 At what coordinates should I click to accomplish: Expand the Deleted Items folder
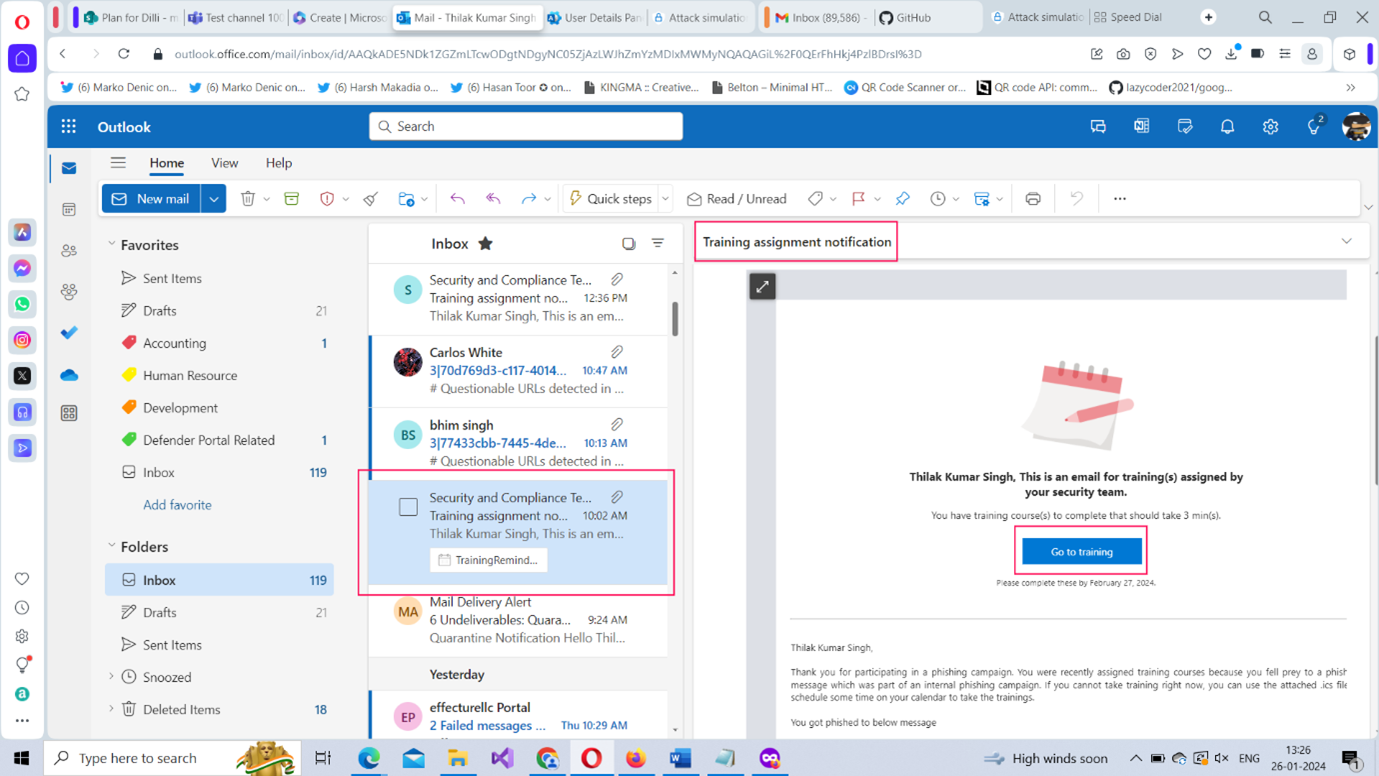point(112,709)
